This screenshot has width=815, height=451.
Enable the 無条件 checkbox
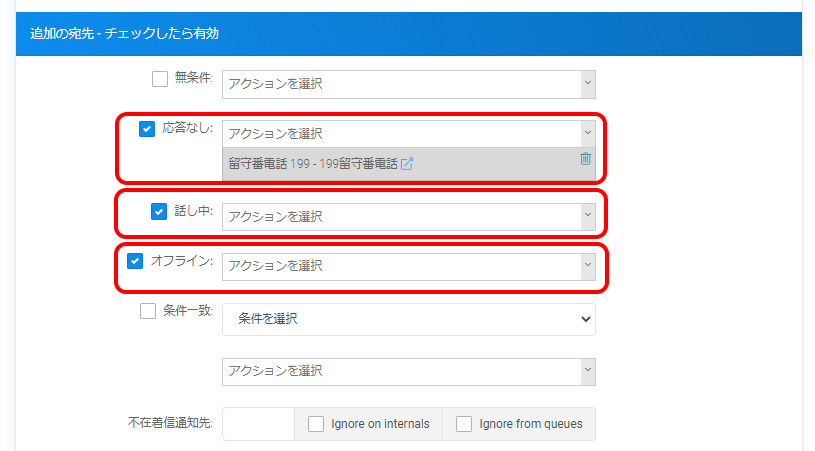159,79
